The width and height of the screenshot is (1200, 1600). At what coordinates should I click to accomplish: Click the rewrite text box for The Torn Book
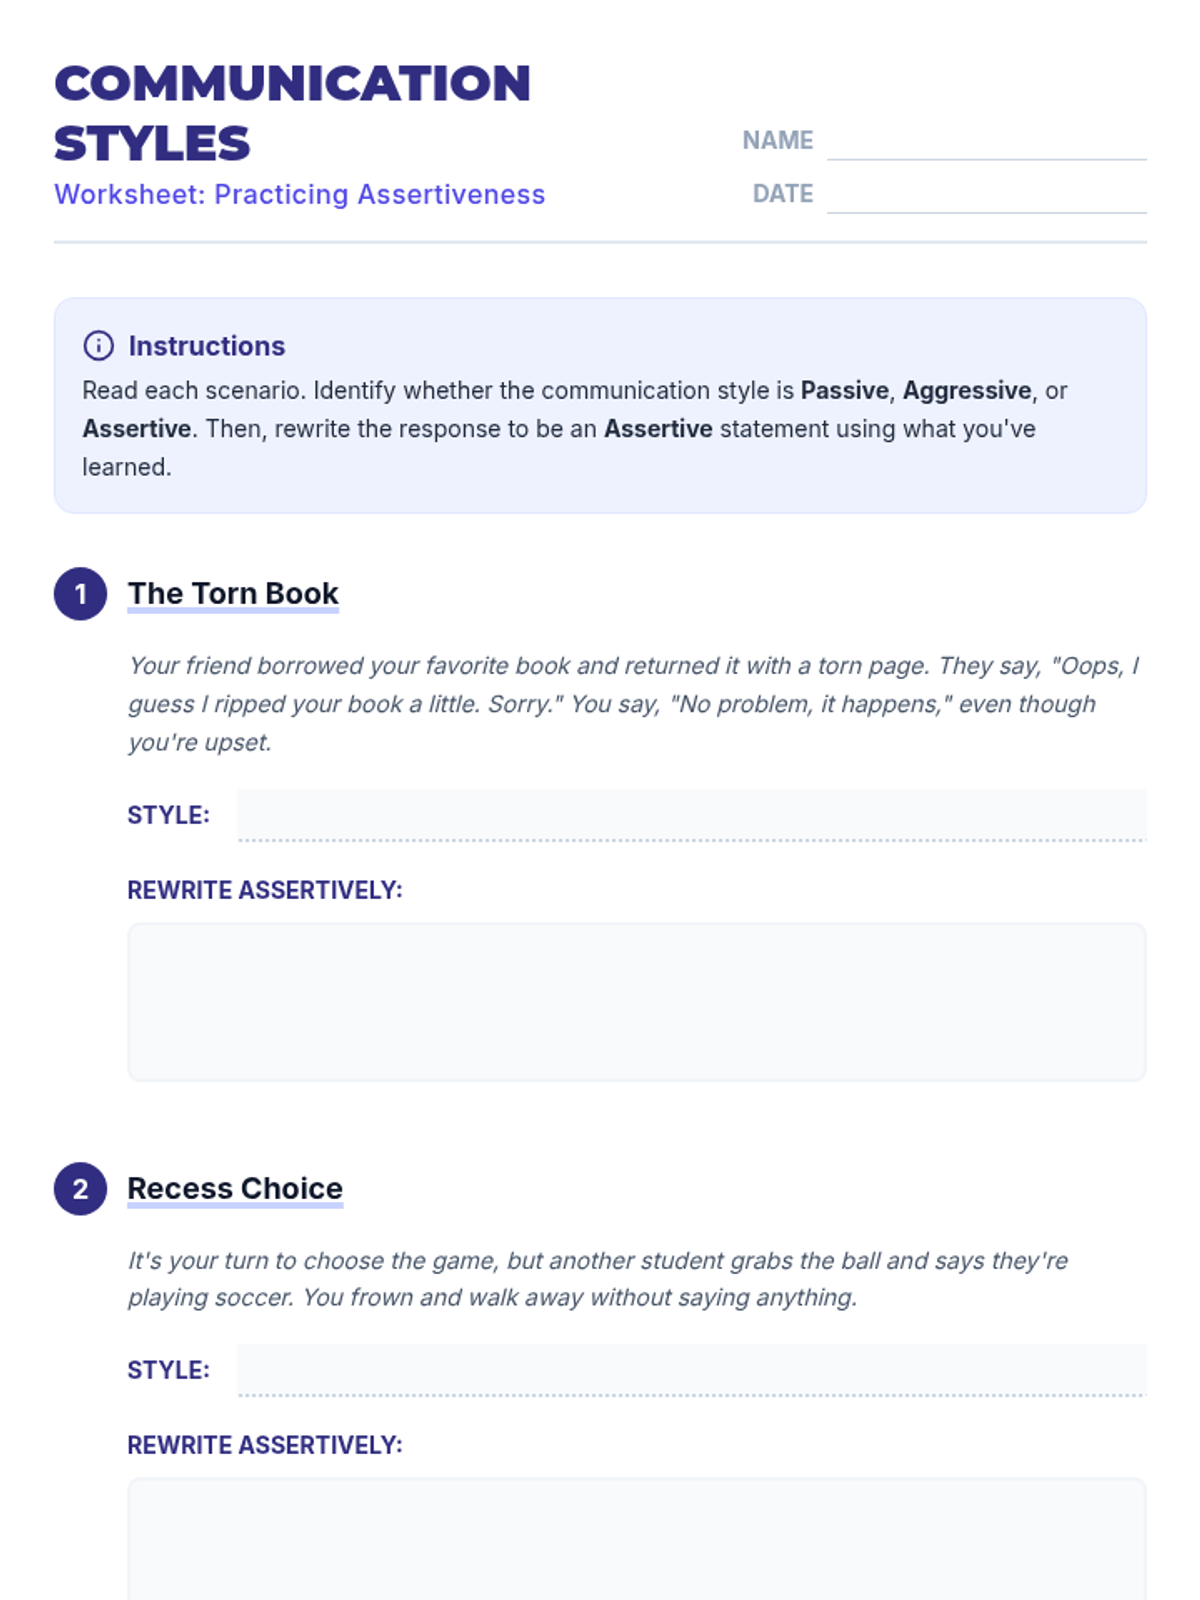point(636,1002)
